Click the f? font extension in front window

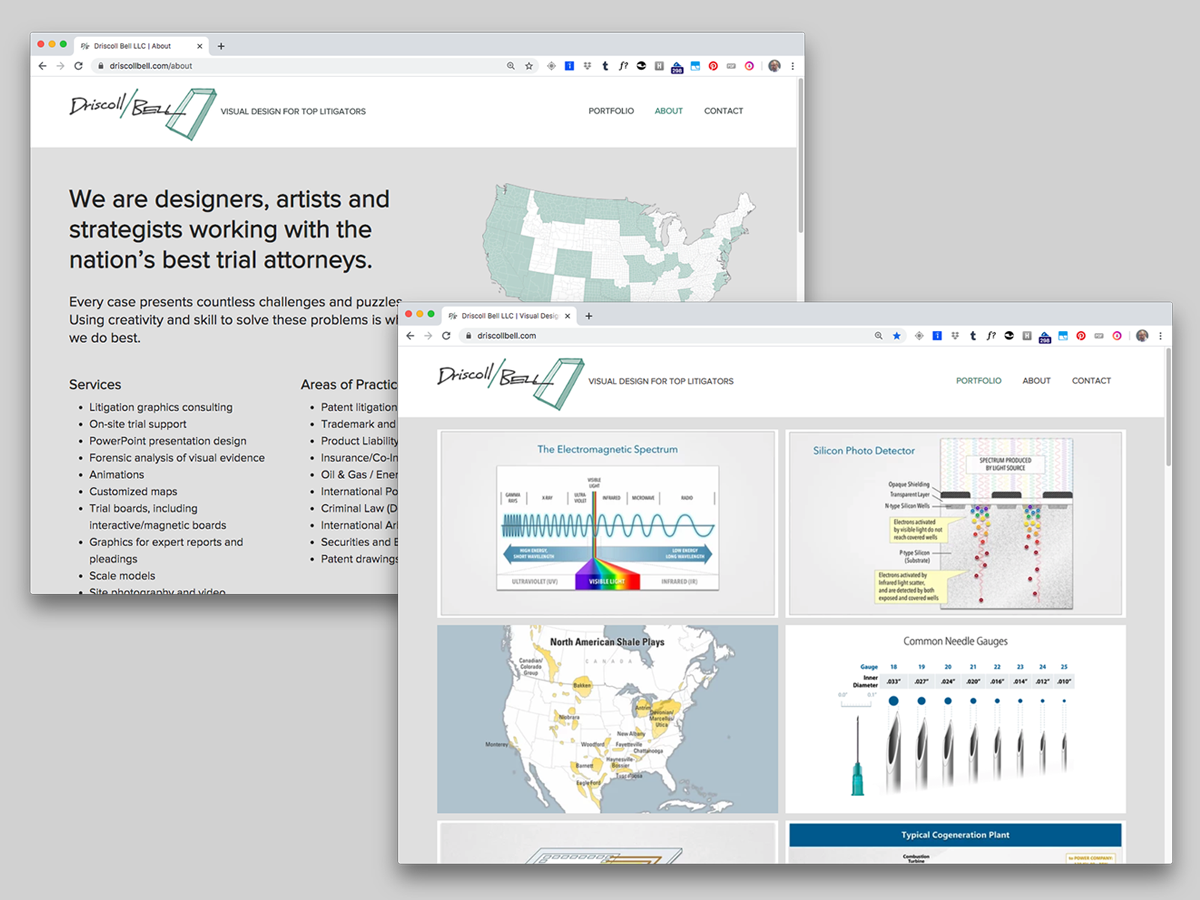990,336
